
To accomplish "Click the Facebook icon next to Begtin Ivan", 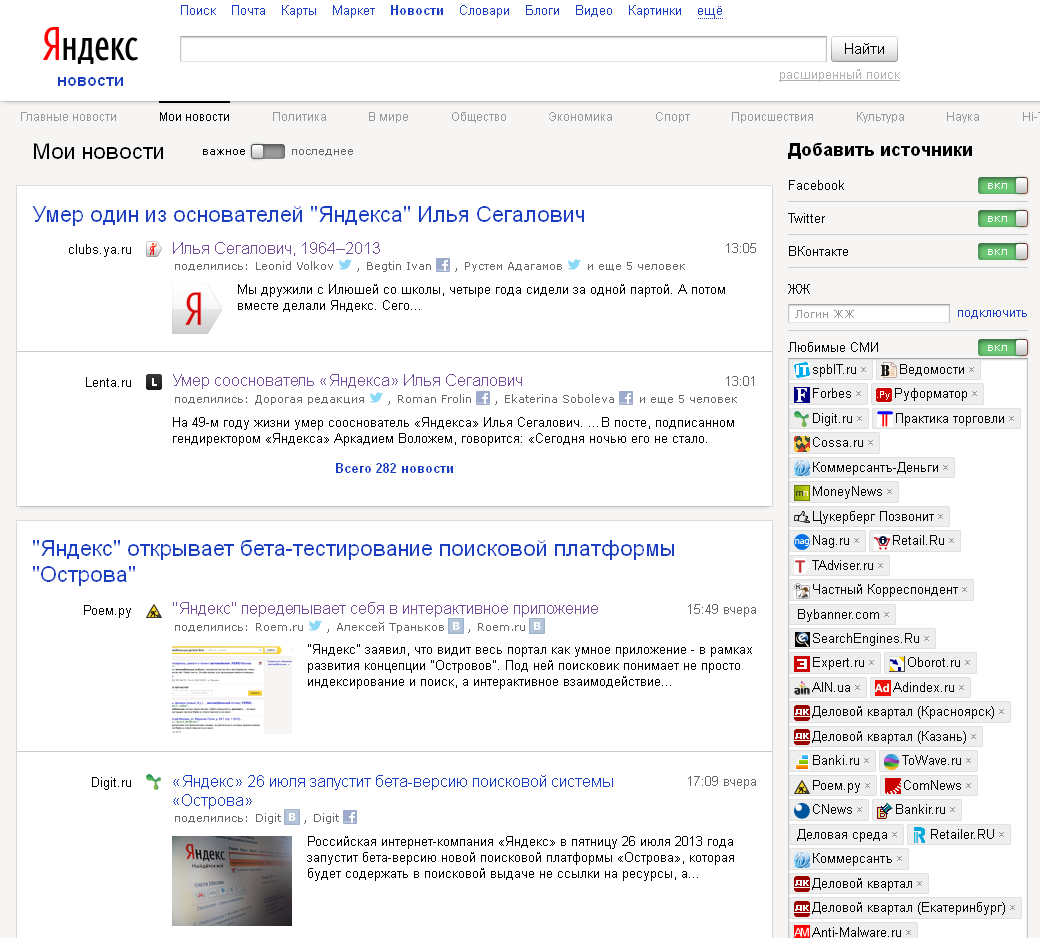I will tap(442, 265).
